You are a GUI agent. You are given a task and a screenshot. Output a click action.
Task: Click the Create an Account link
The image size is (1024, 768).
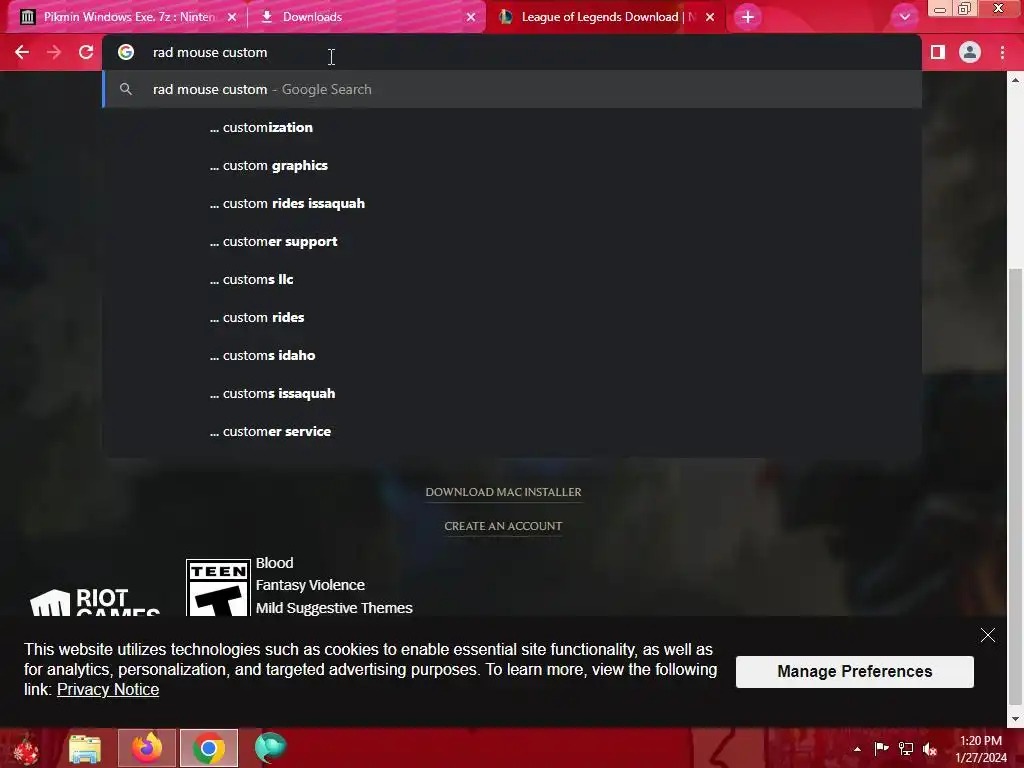point(503,526)
